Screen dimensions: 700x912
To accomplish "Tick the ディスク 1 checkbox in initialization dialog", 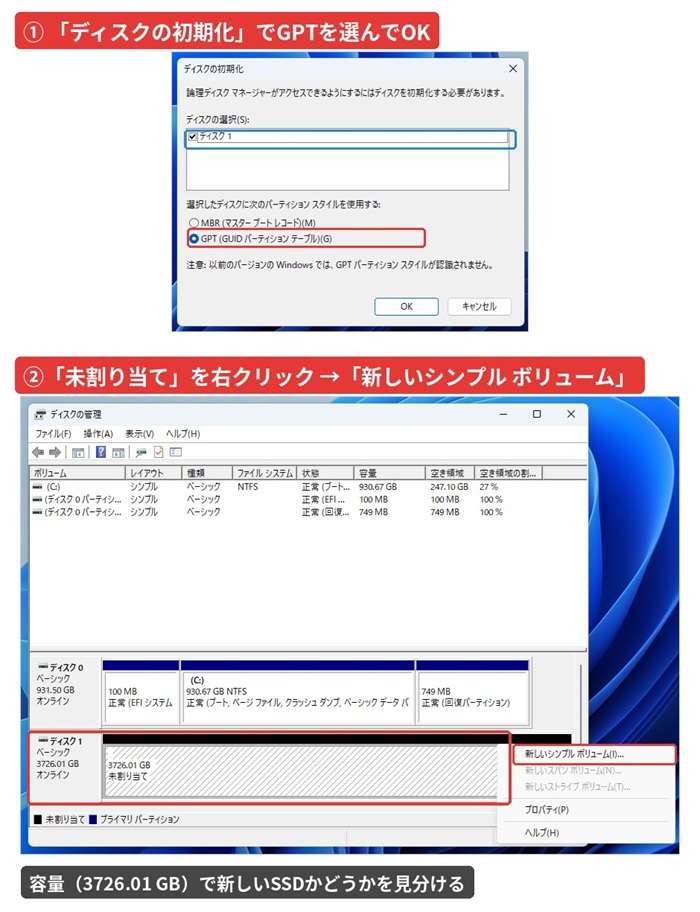I will pyautogui.click(x=192, y=137).
